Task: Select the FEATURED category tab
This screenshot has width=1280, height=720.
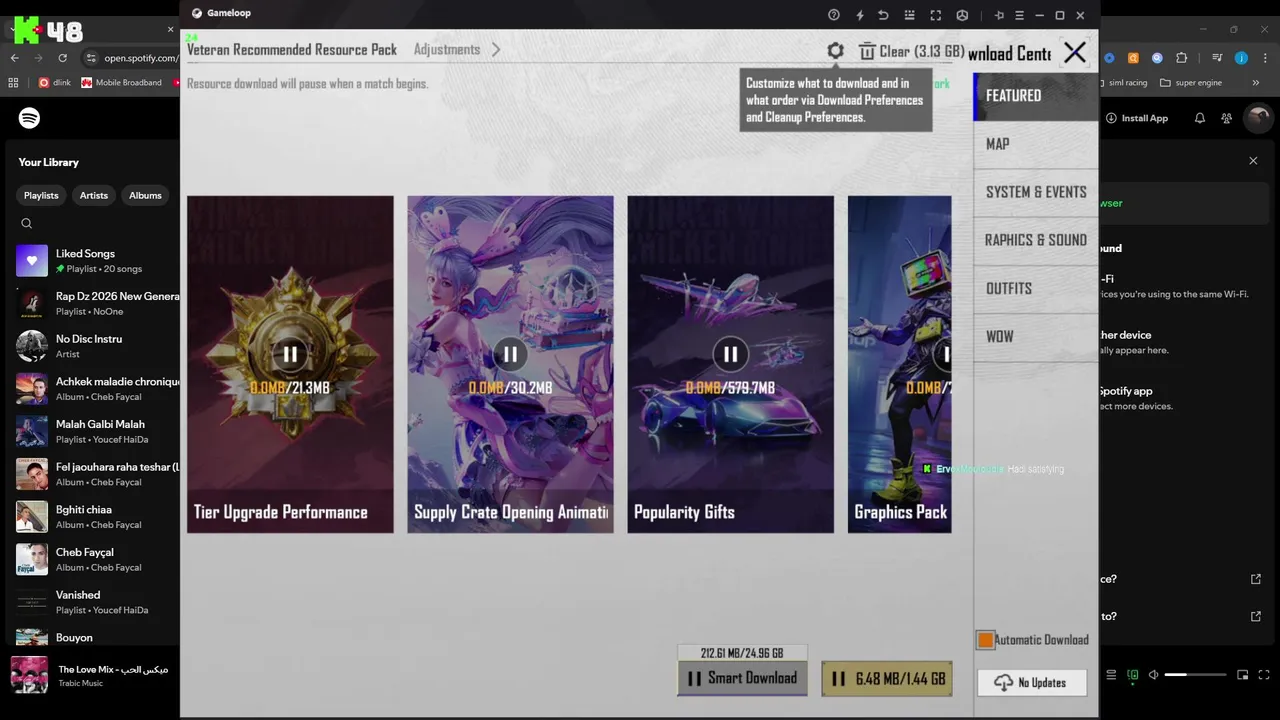Action: pos(1035,96)
